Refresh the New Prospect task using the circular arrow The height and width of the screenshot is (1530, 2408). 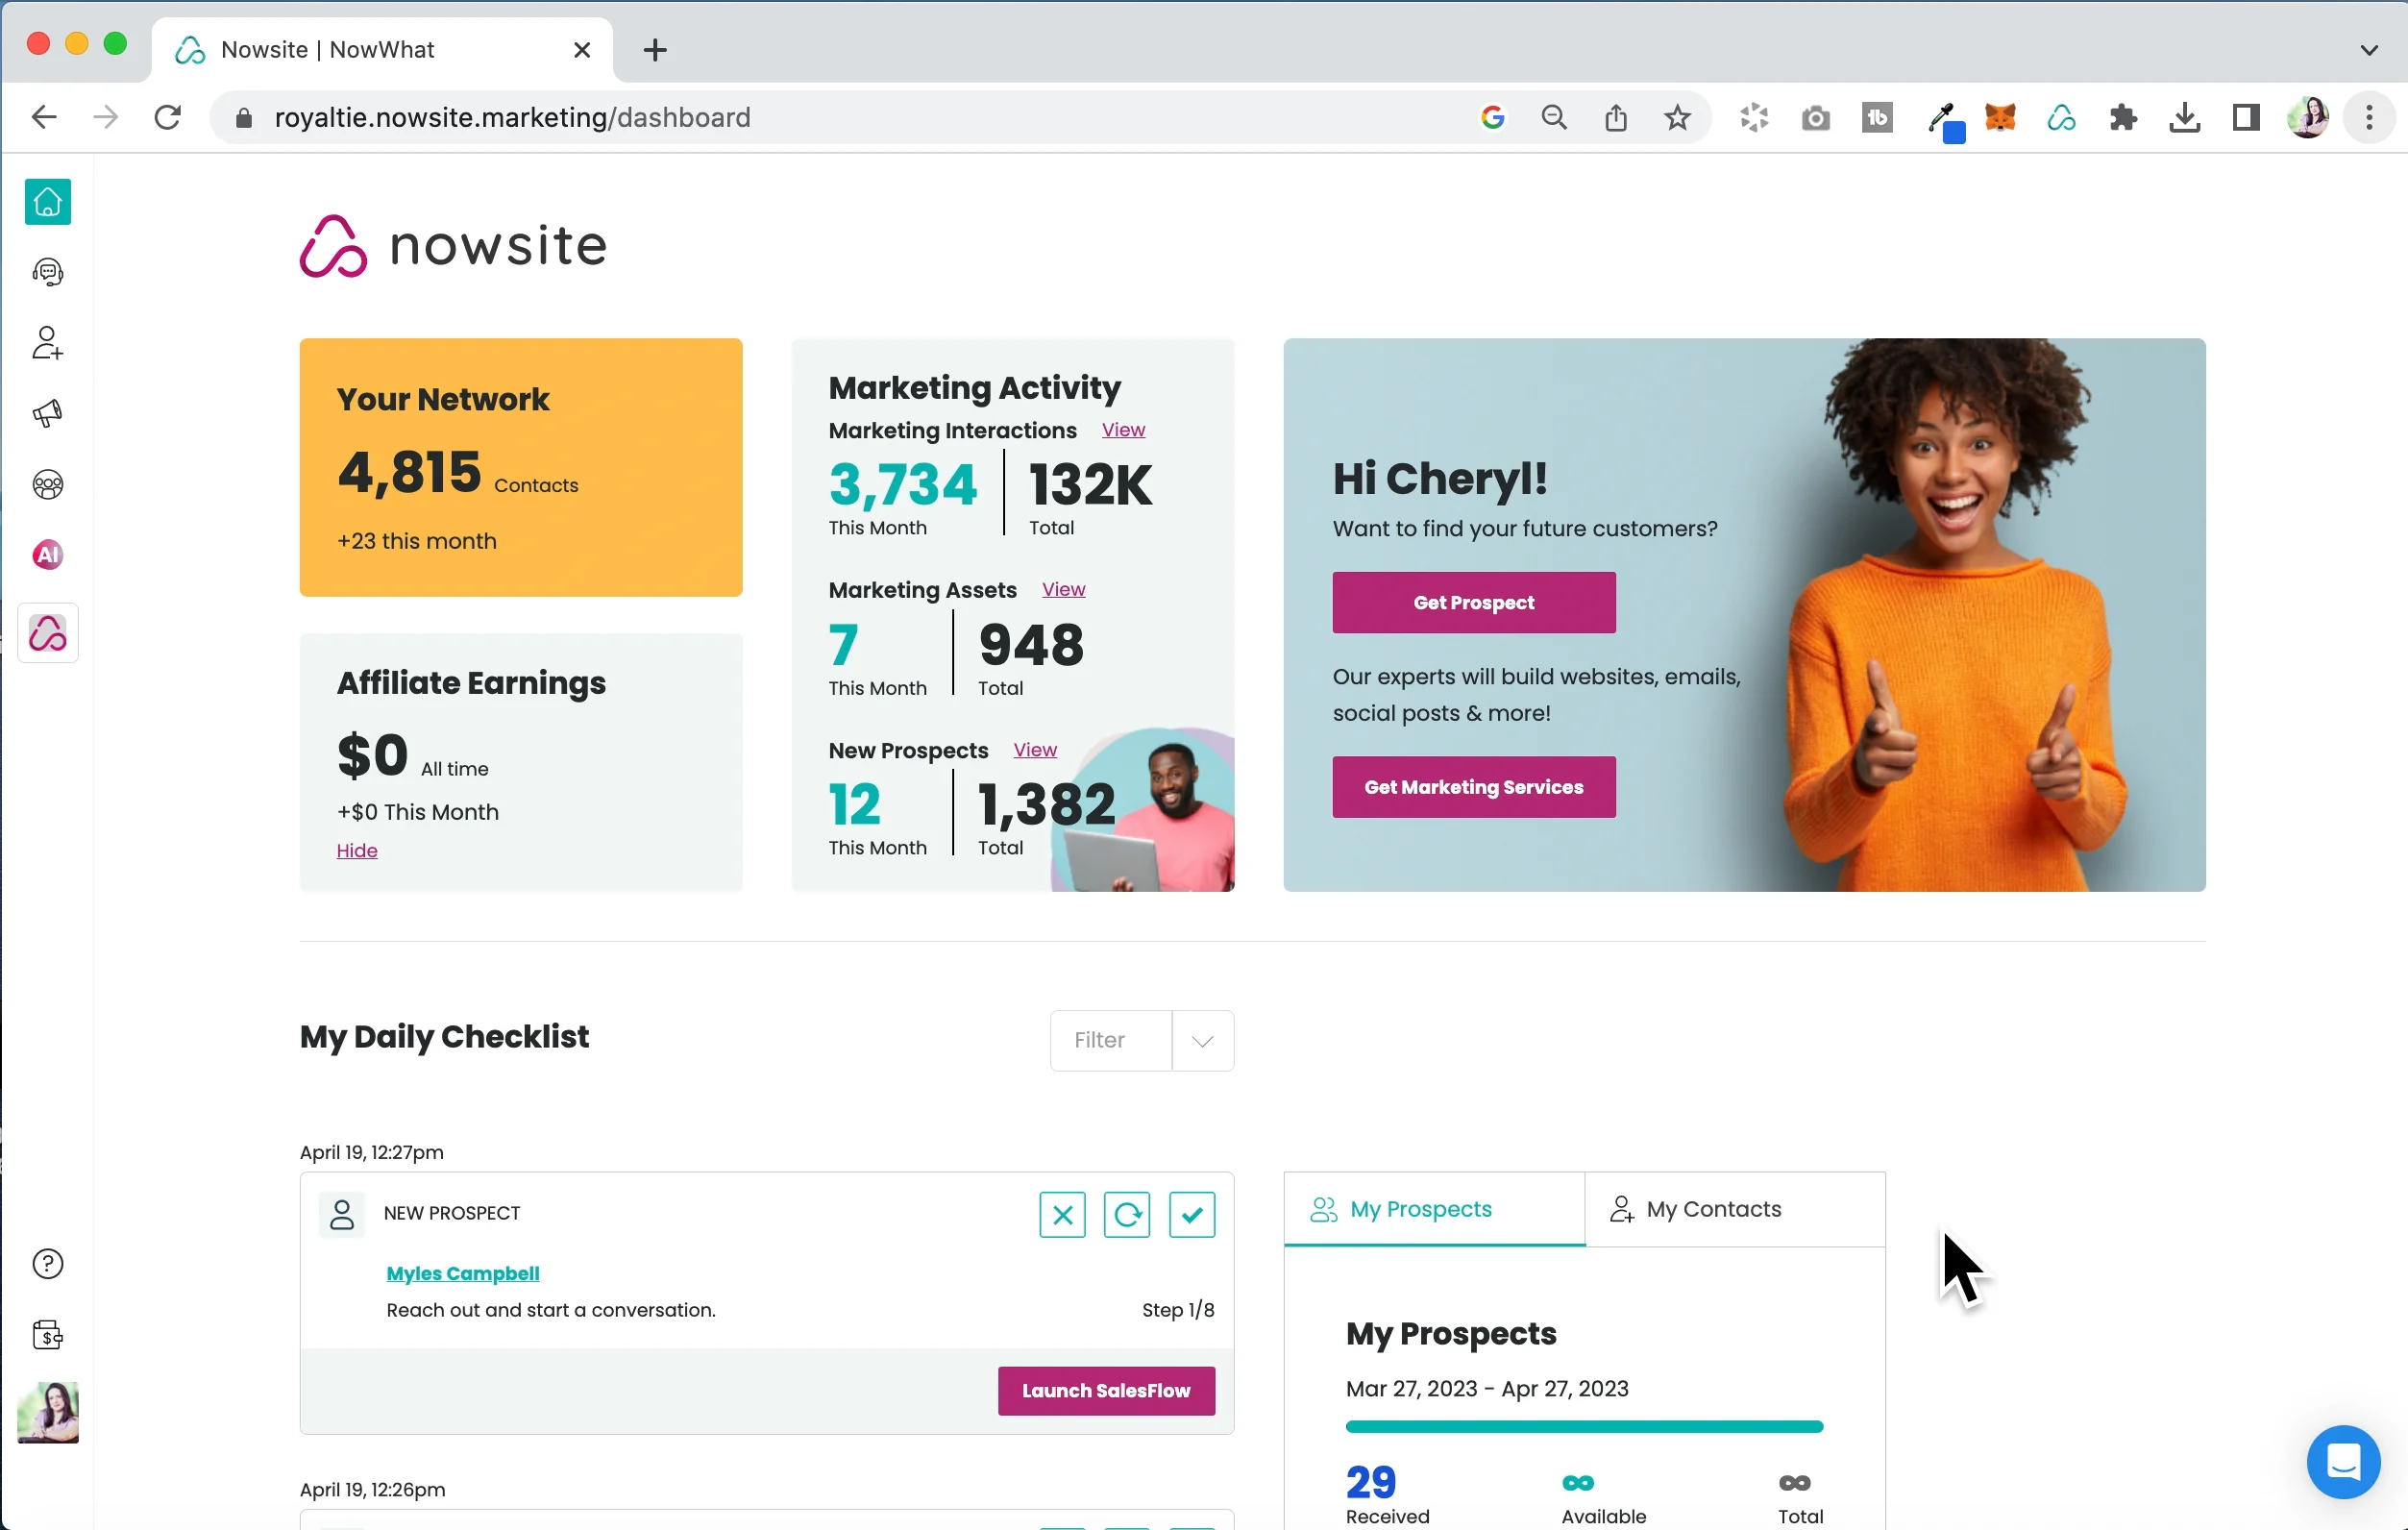tap(1127, 1214)
